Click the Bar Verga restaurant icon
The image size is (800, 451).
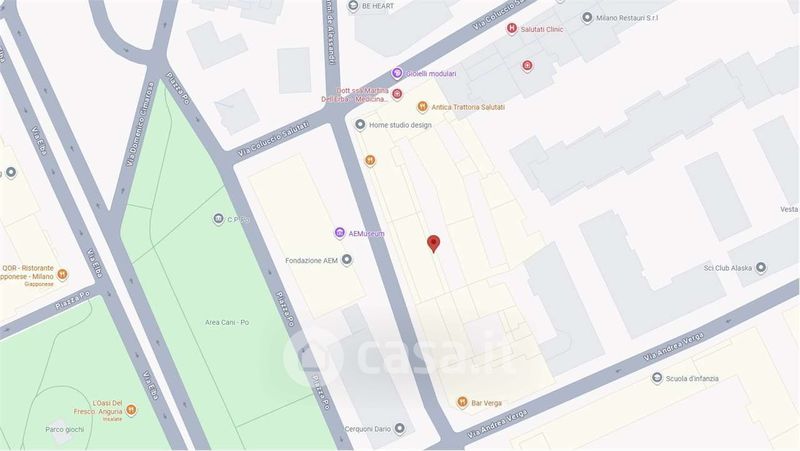[462, 402]
